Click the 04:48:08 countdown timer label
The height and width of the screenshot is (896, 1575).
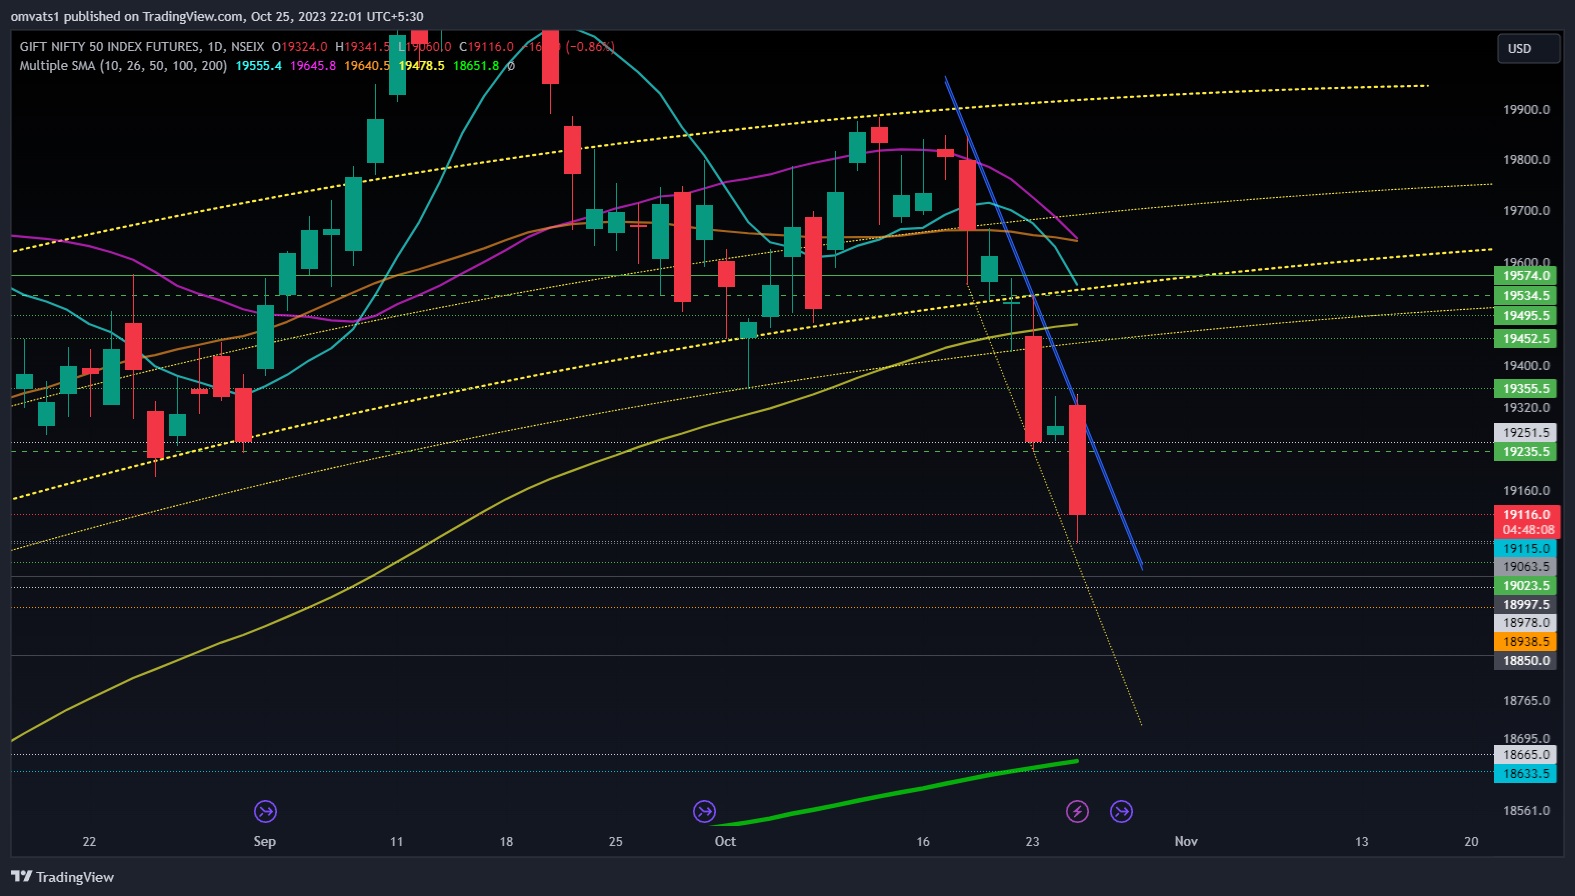click(x=1527, y=530)
